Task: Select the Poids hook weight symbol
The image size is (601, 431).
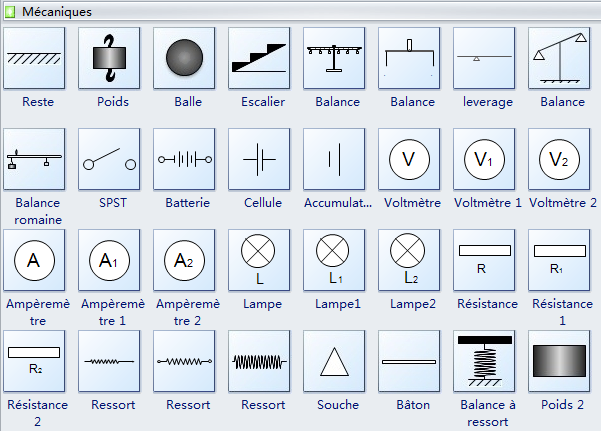Action: (x=109, y=58)
